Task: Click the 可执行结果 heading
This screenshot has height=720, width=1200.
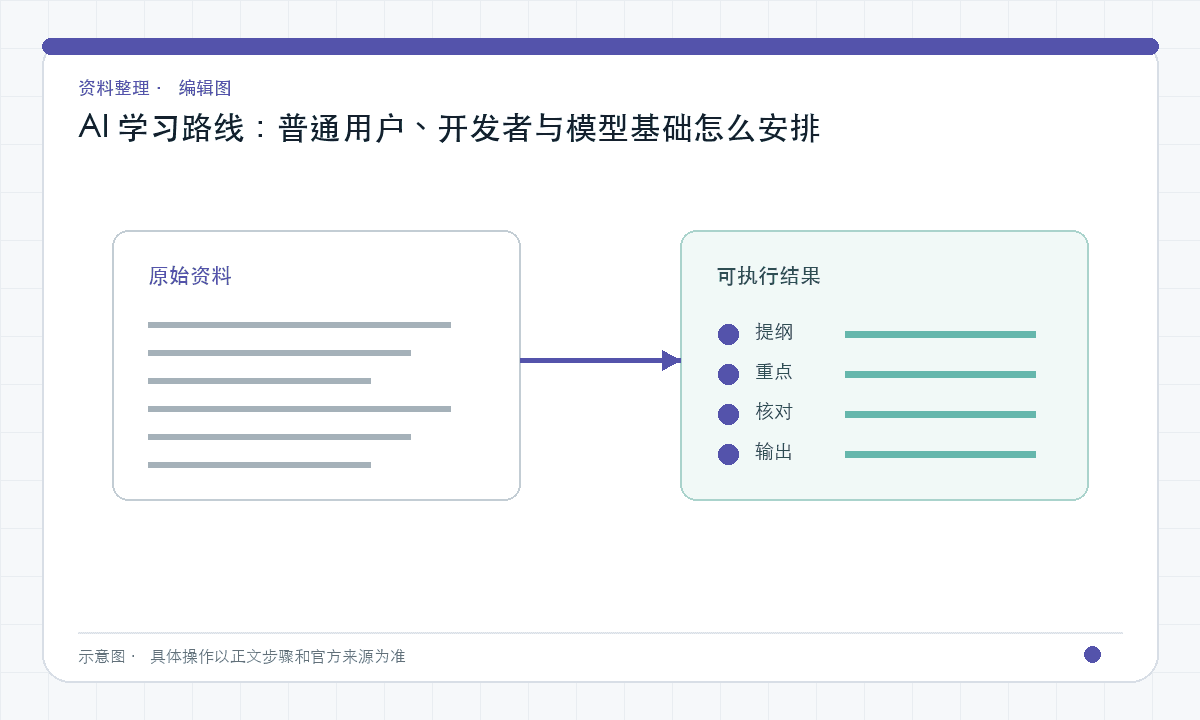Action: point(769,277)
